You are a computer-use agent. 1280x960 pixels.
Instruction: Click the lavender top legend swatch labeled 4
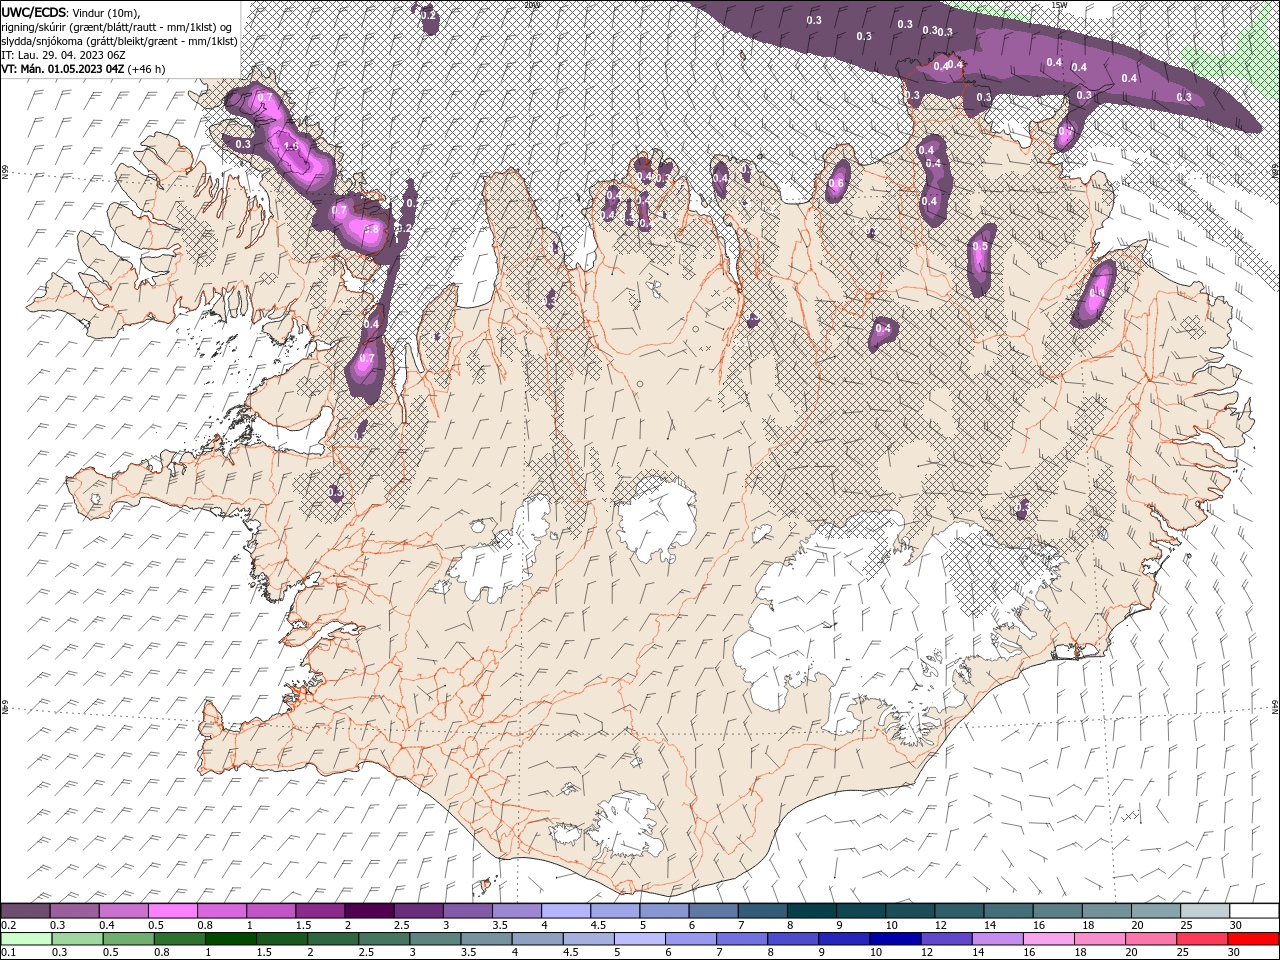(564, 911)
